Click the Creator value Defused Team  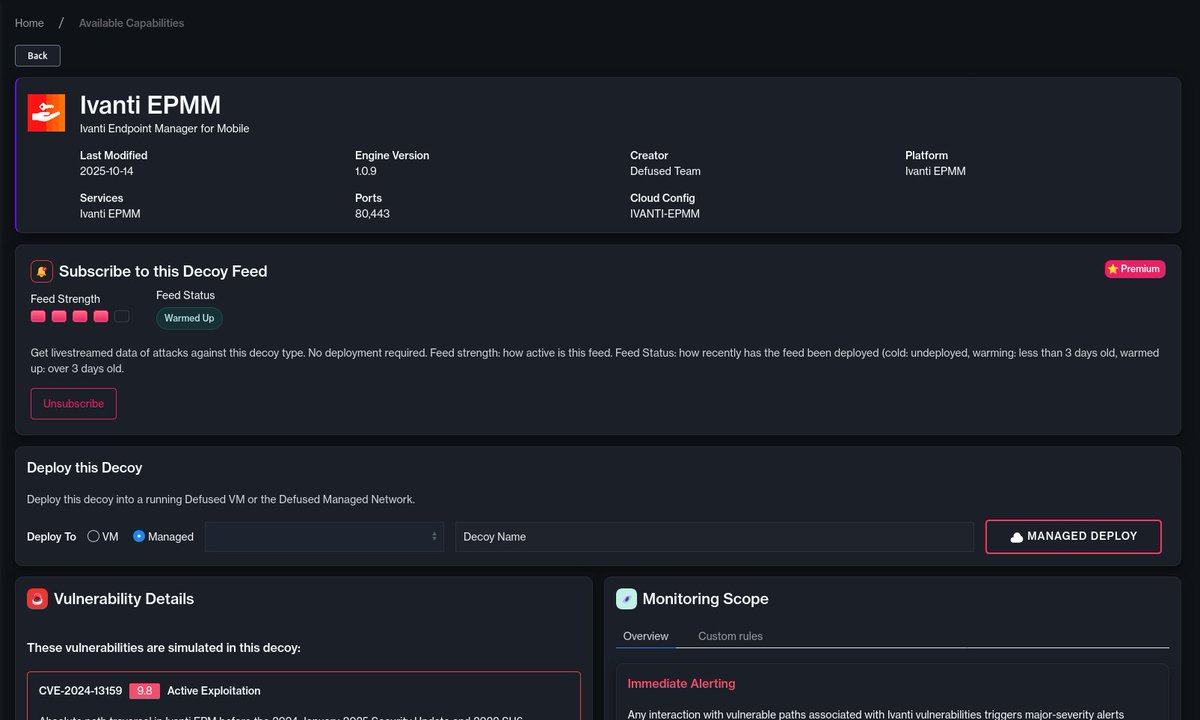tap(665, 171)
